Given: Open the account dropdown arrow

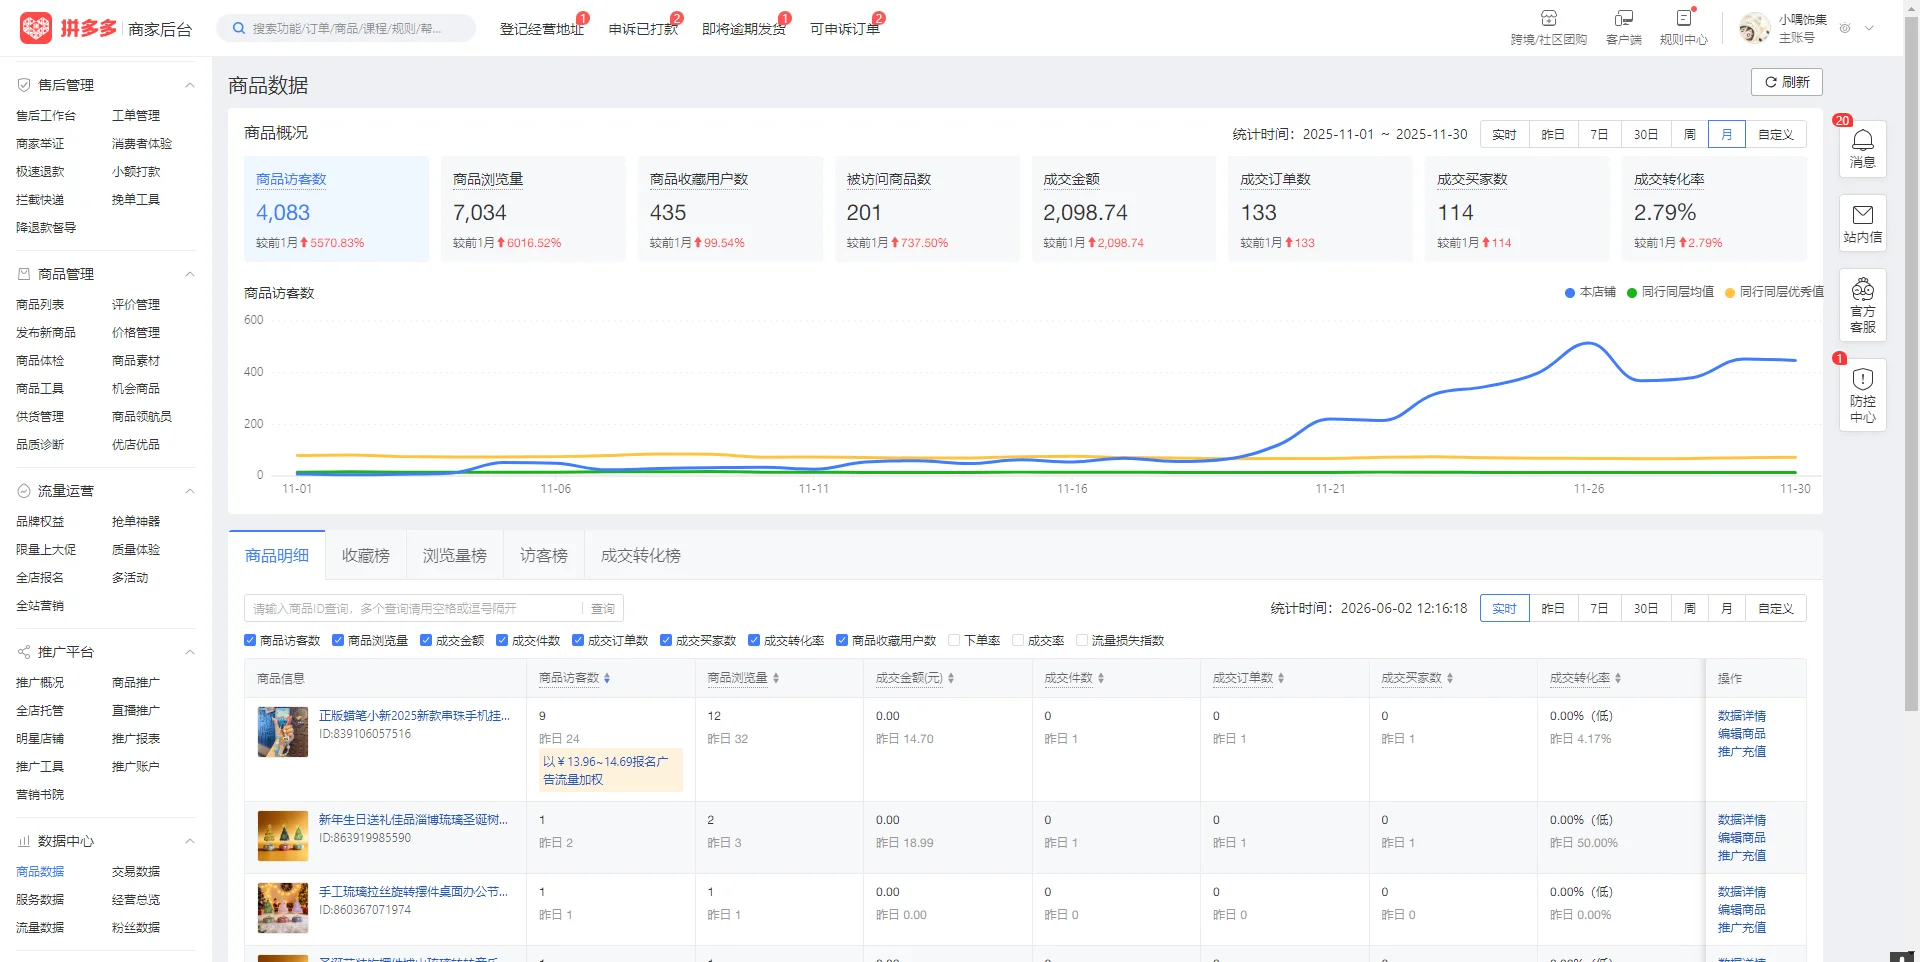Looking at the screenshot, I should pos(1869,28).
